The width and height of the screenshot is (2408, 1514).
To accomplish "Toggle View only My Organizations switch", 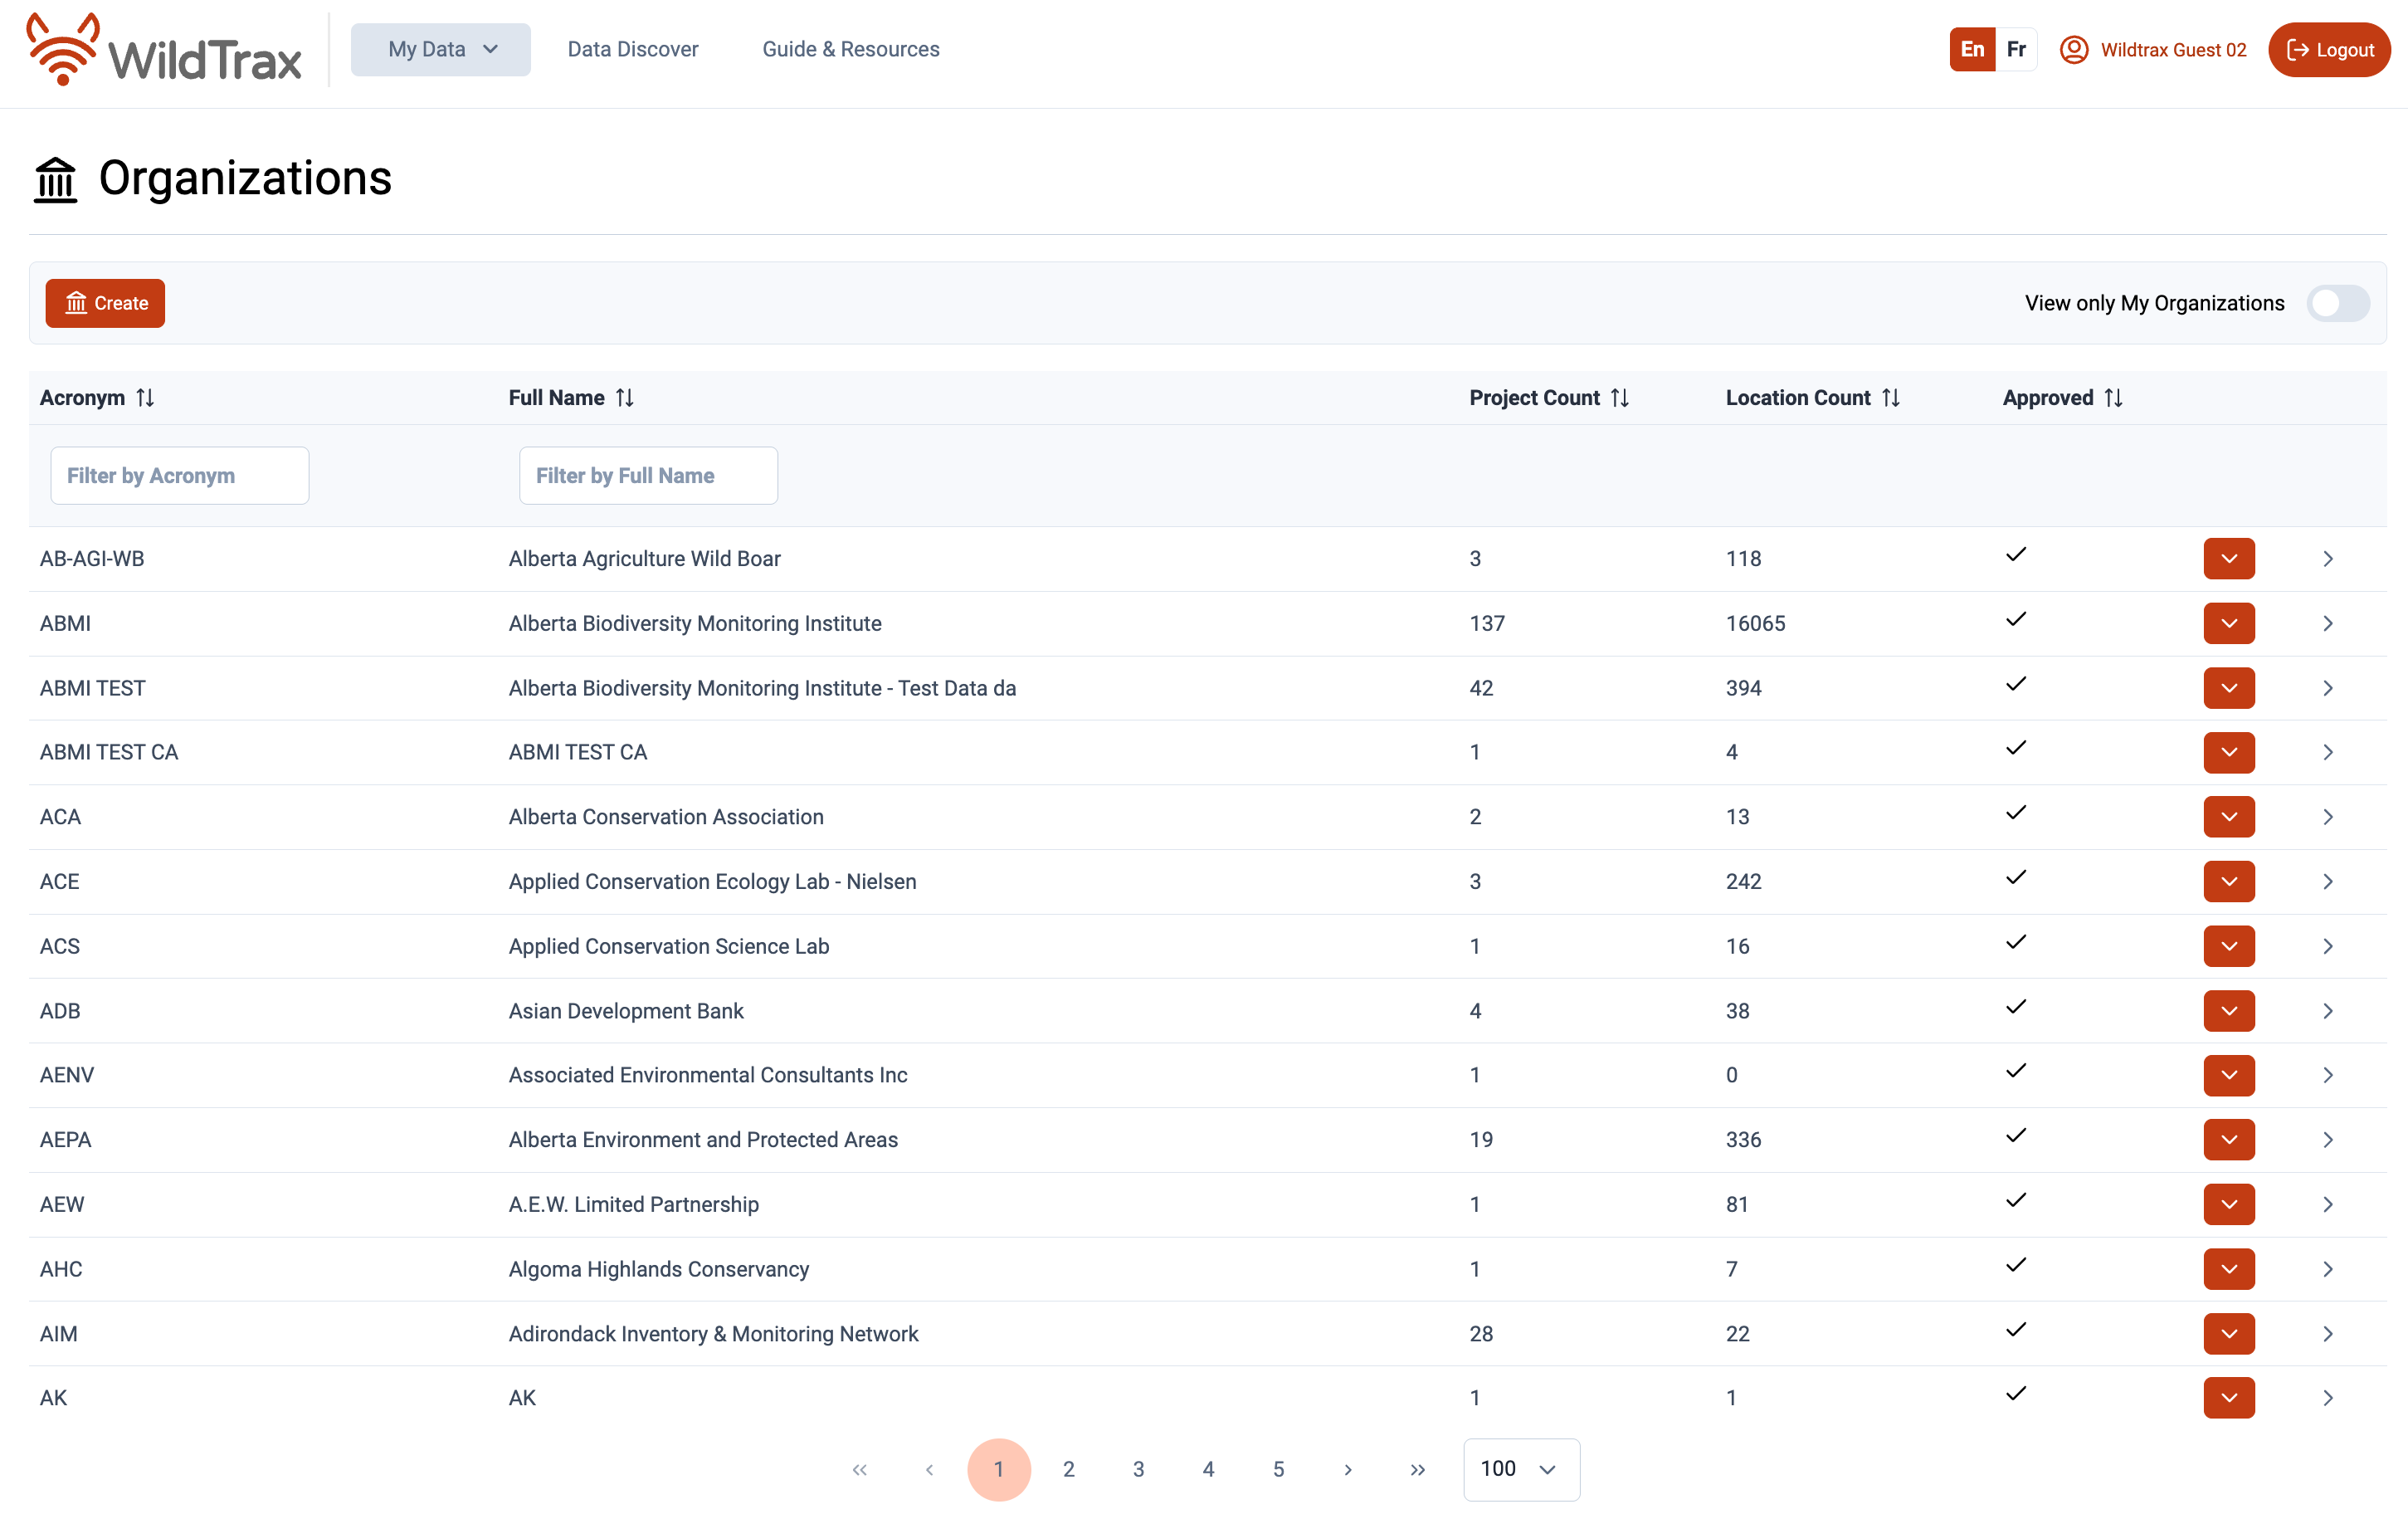I will (x=2337, y=303).
